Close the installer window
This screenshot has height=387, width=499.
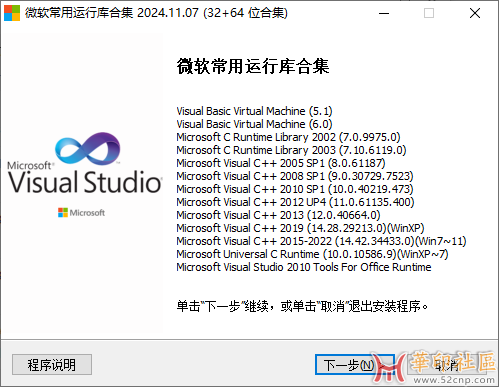click(475, 13)
